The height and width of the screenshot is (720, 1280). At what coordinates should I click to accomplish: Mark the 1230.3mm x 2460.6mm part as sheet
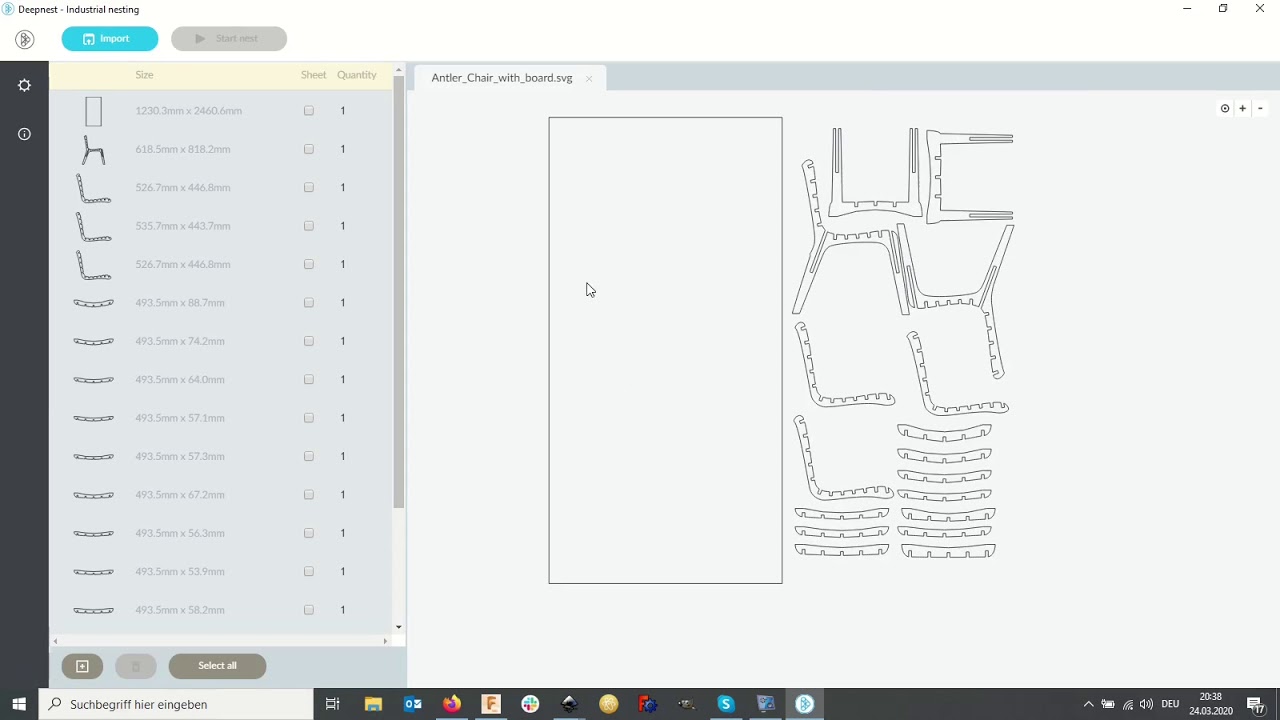(x=309, y=111)
